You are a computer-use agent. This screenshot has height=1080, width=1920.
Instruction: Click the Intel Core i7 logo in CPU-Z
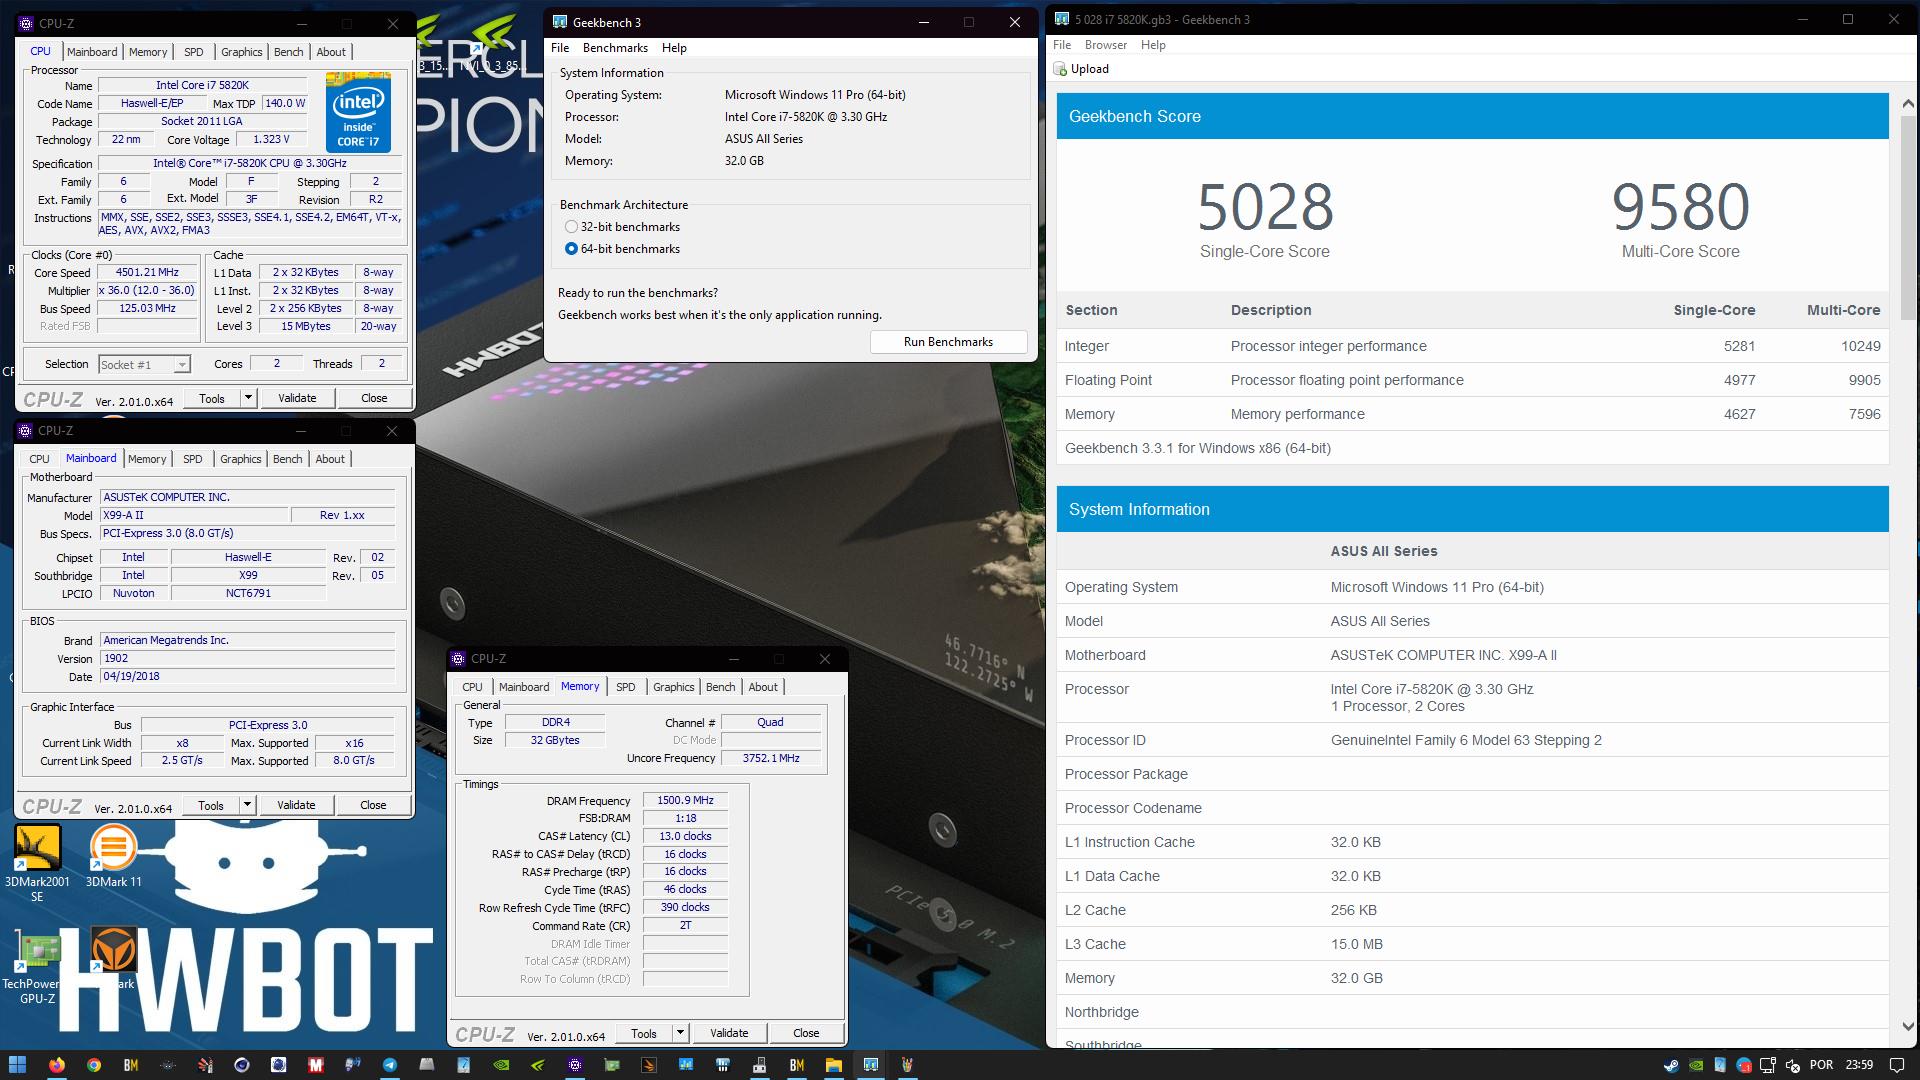[358, 111]
